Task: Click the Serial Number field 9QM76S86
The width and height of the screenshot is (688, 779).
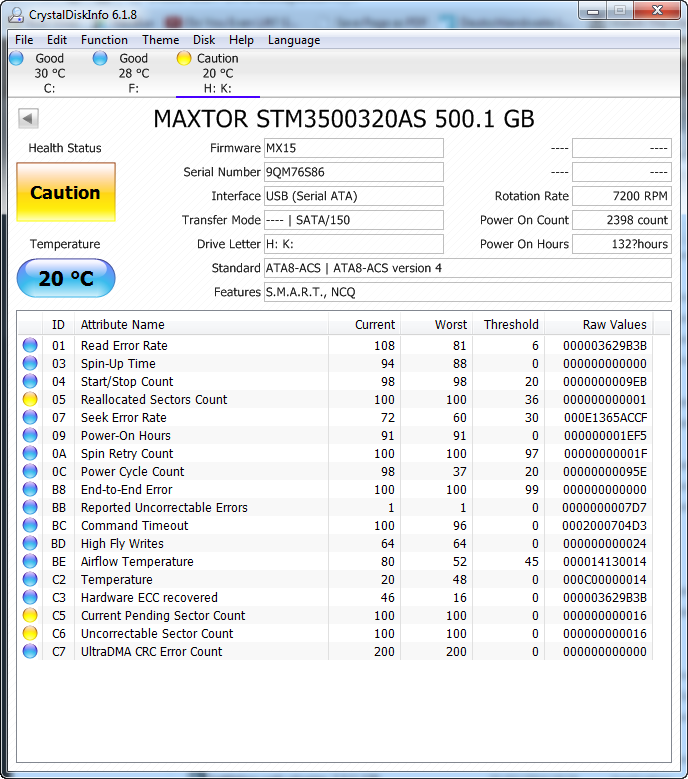Action: click(354, 172)
